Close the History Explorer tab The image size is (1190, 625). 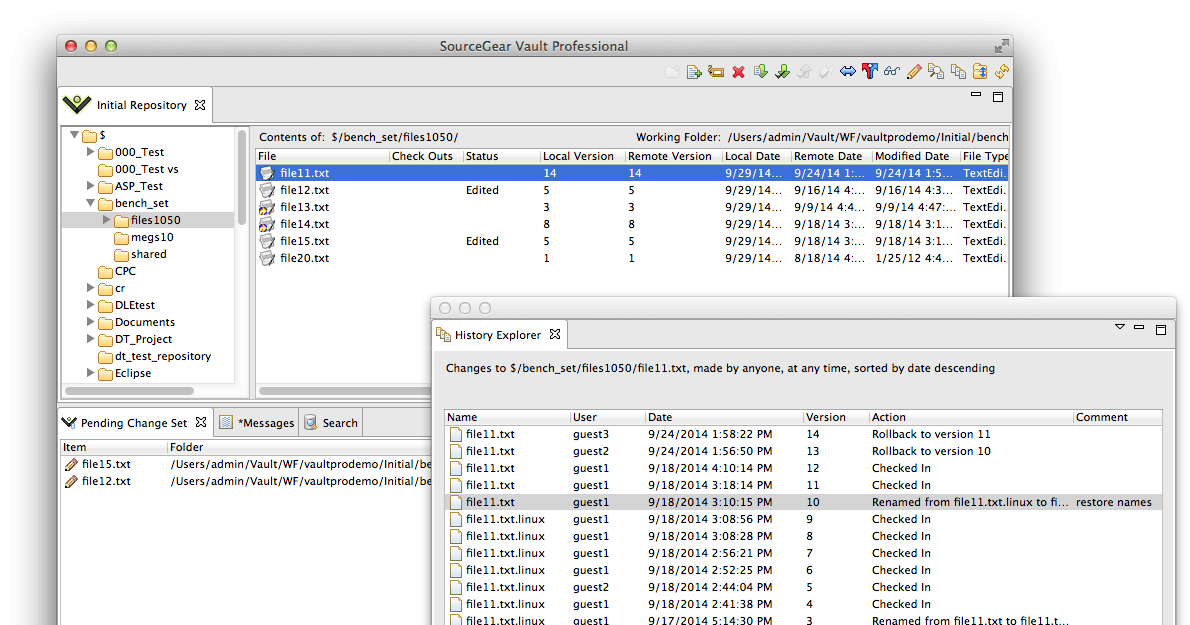[555, 334]
